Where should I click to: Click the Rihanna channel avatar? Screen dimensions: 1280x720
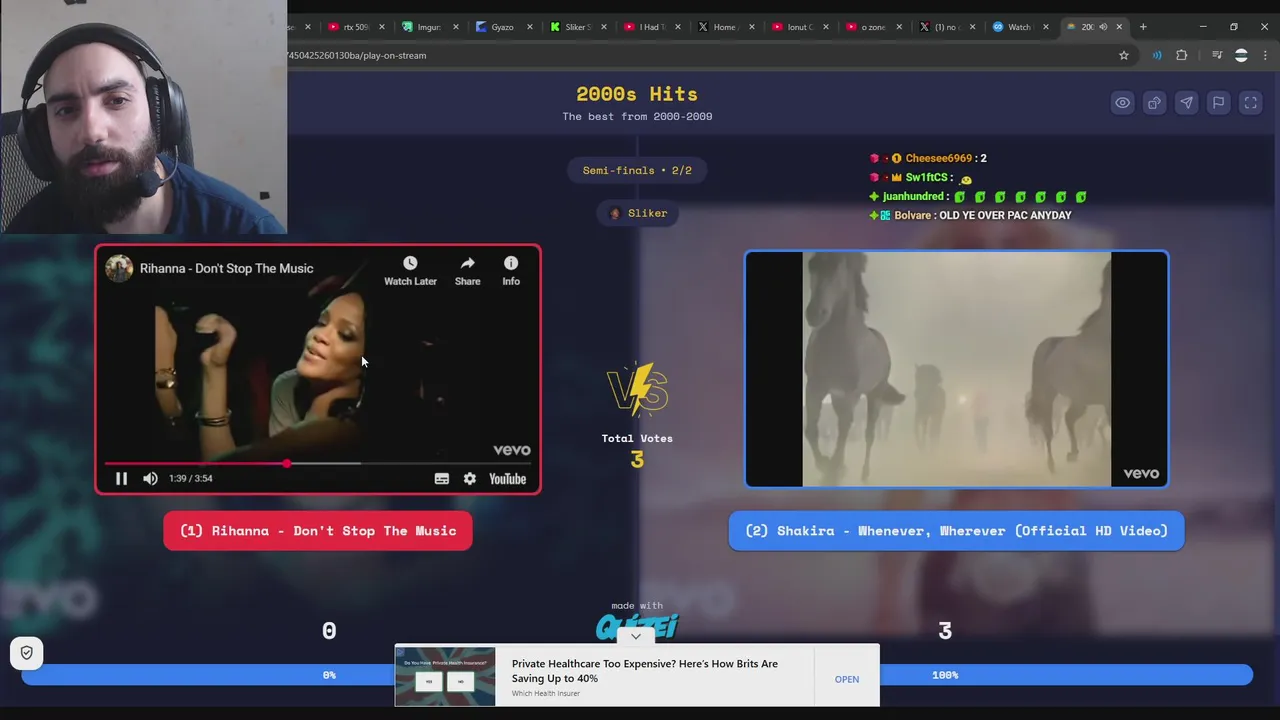coord(119,268)
